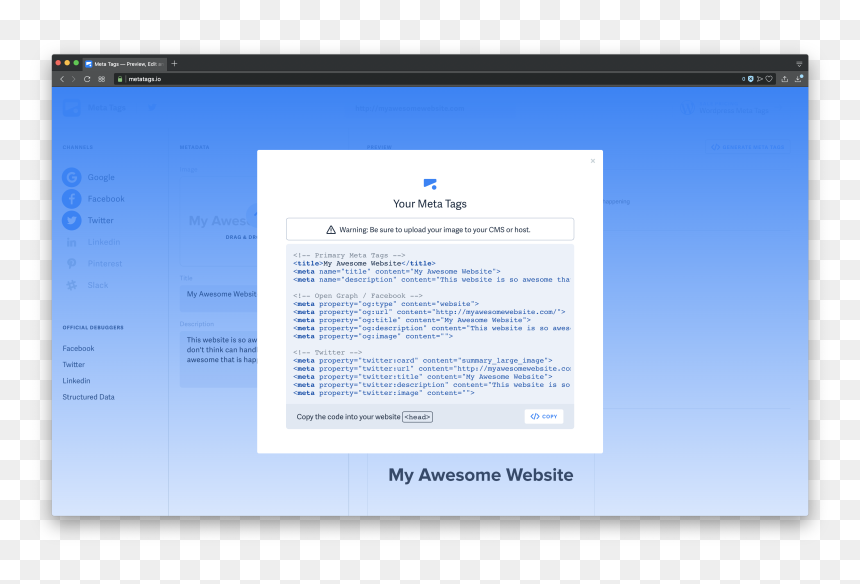Go forward with the browser forward arrow
Viewport: 860px width, 584px height.
[x=73, y=79]
